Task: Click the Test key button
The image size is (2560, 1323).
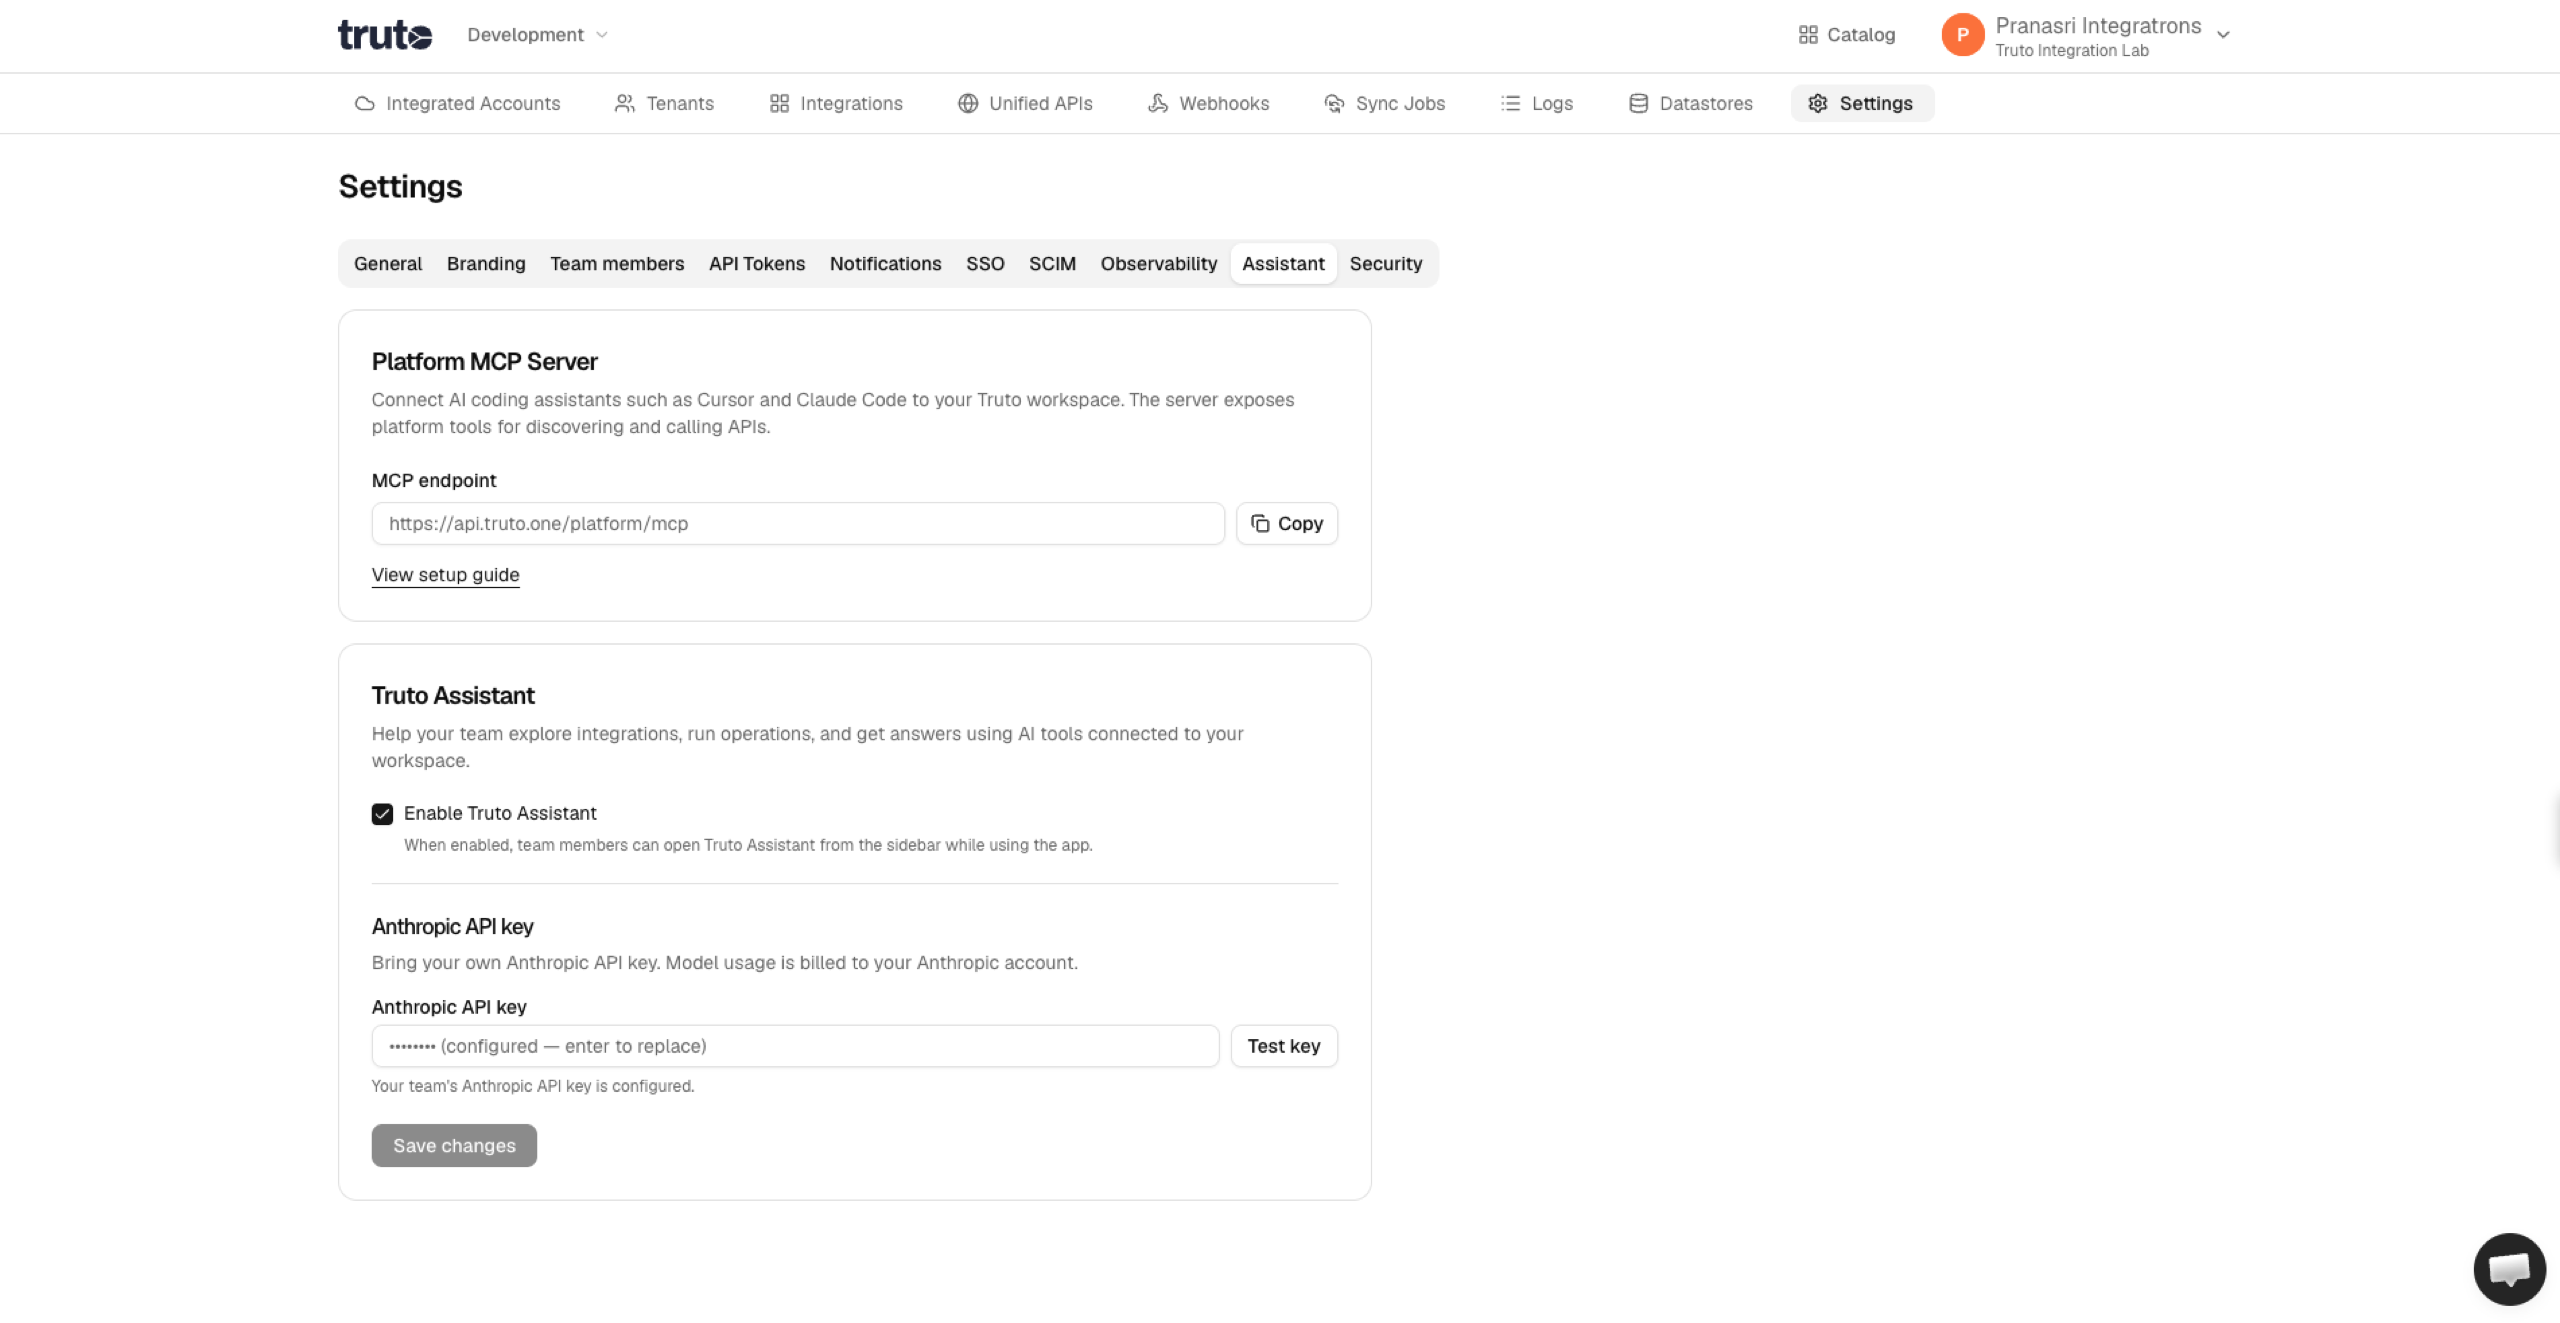Action: (1284, 1046)
